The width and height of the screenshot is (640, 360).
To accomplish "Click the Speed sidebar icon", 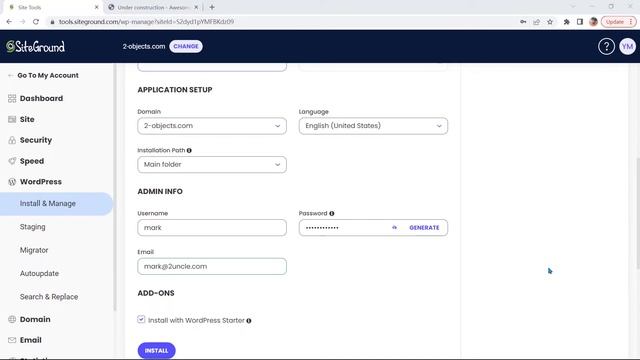I will coord(12,161).
